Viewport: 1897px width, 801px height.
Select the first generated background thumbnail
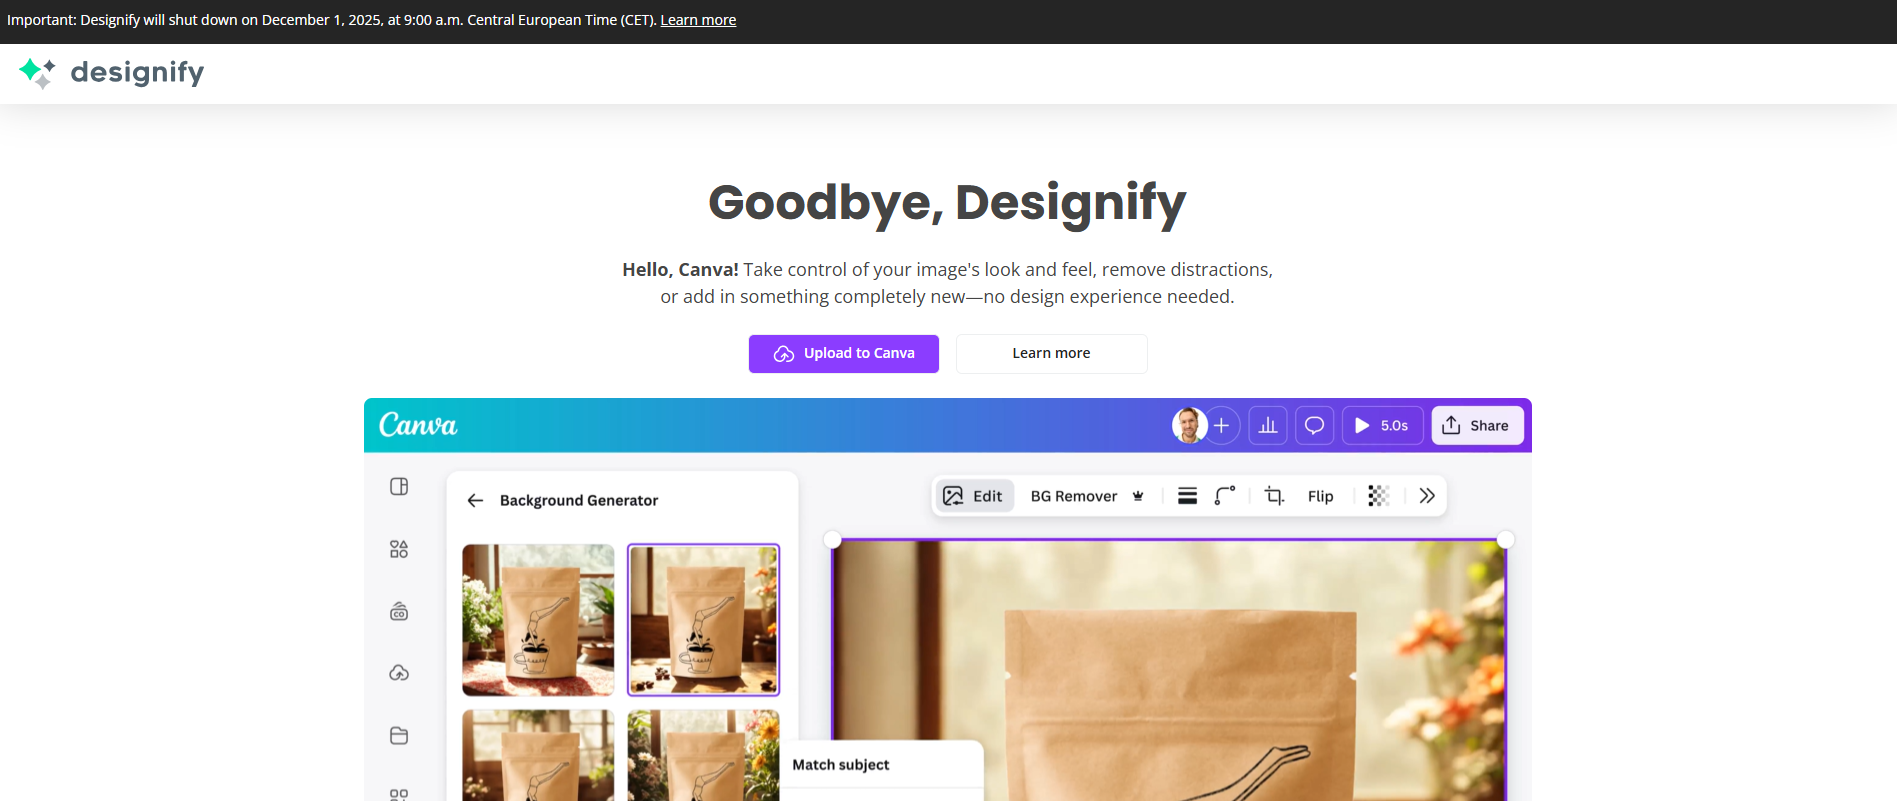[538, 620]
